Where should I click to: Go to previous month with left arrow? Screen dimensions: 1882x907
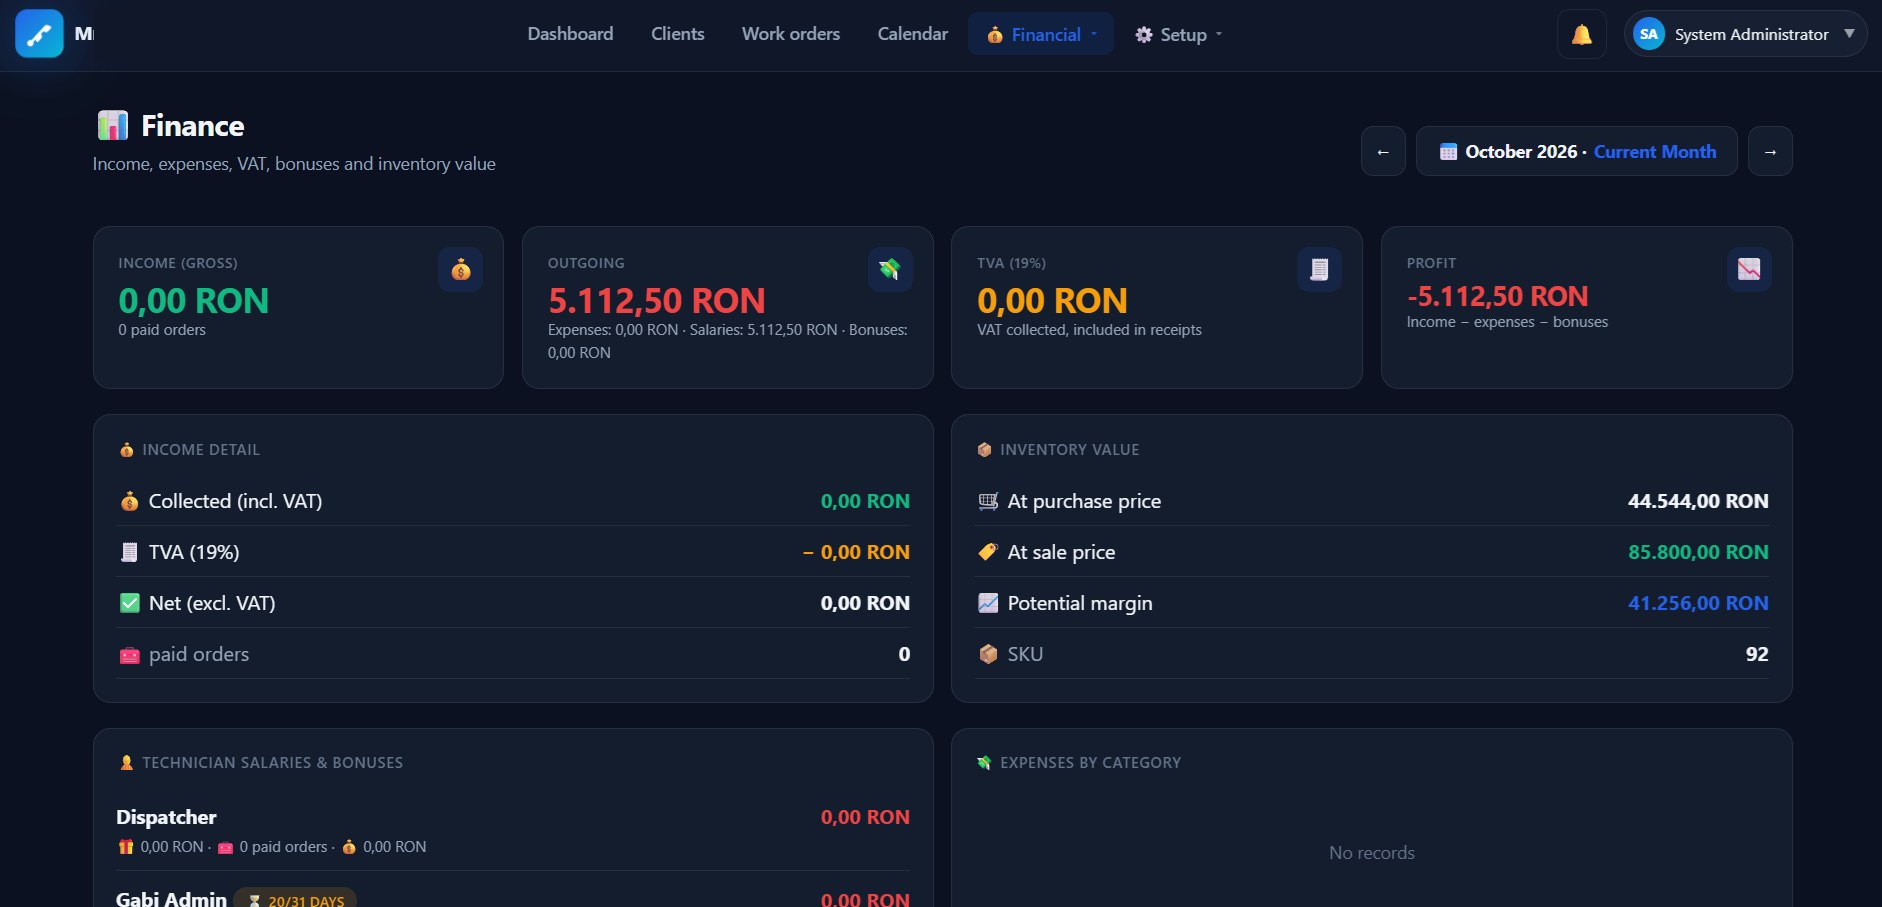[x=1383, y=151]
